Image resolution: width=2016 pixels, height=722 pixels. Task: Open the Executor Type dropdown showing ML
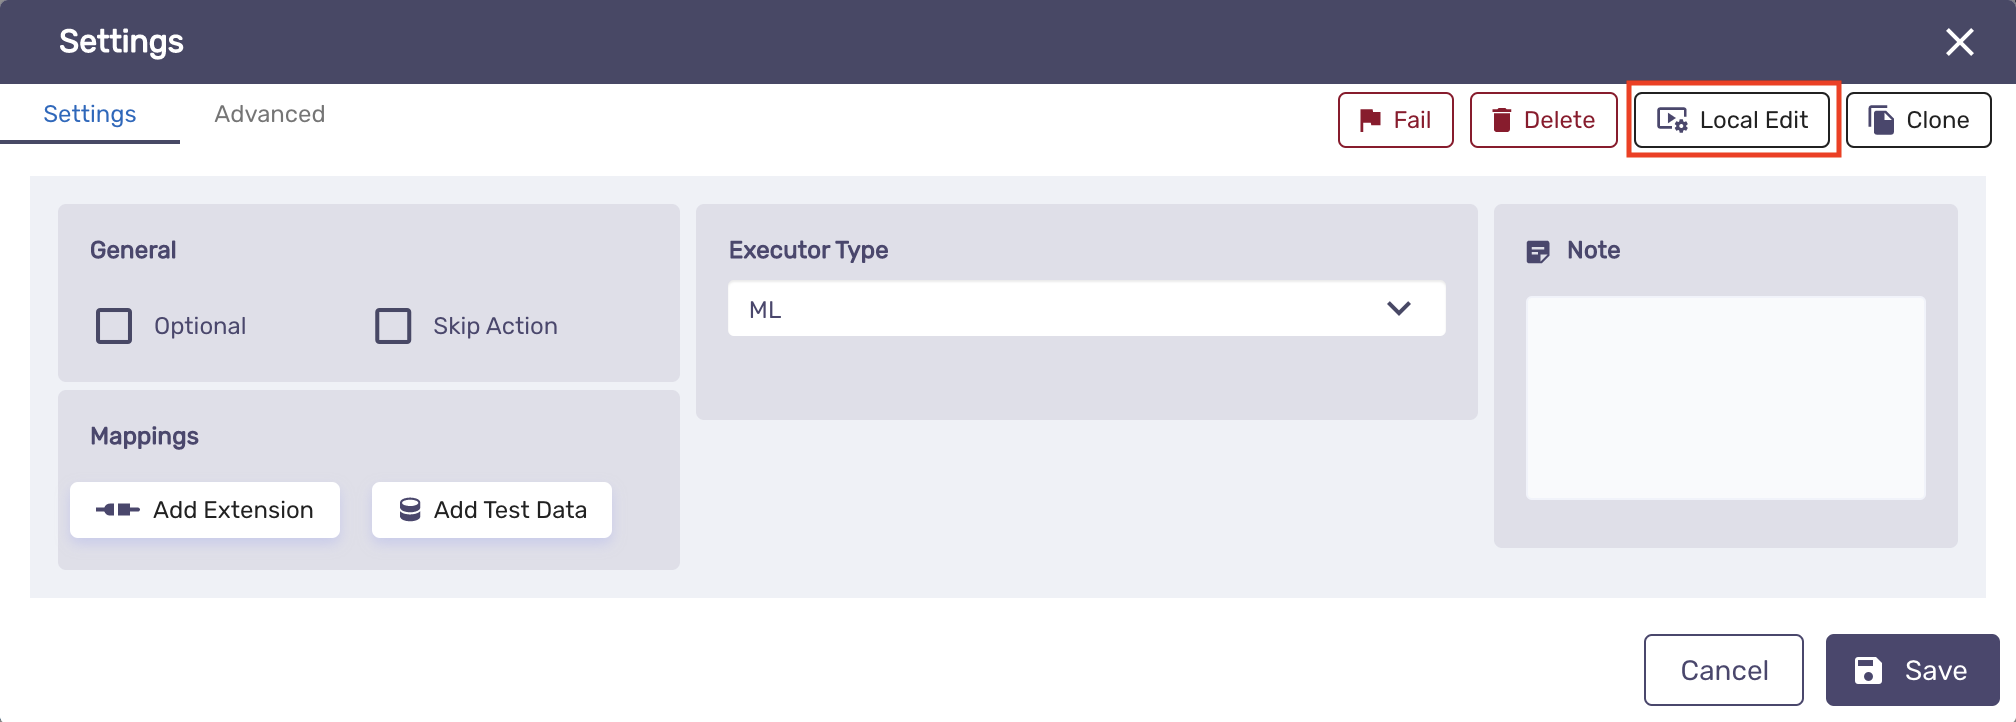1087,309
